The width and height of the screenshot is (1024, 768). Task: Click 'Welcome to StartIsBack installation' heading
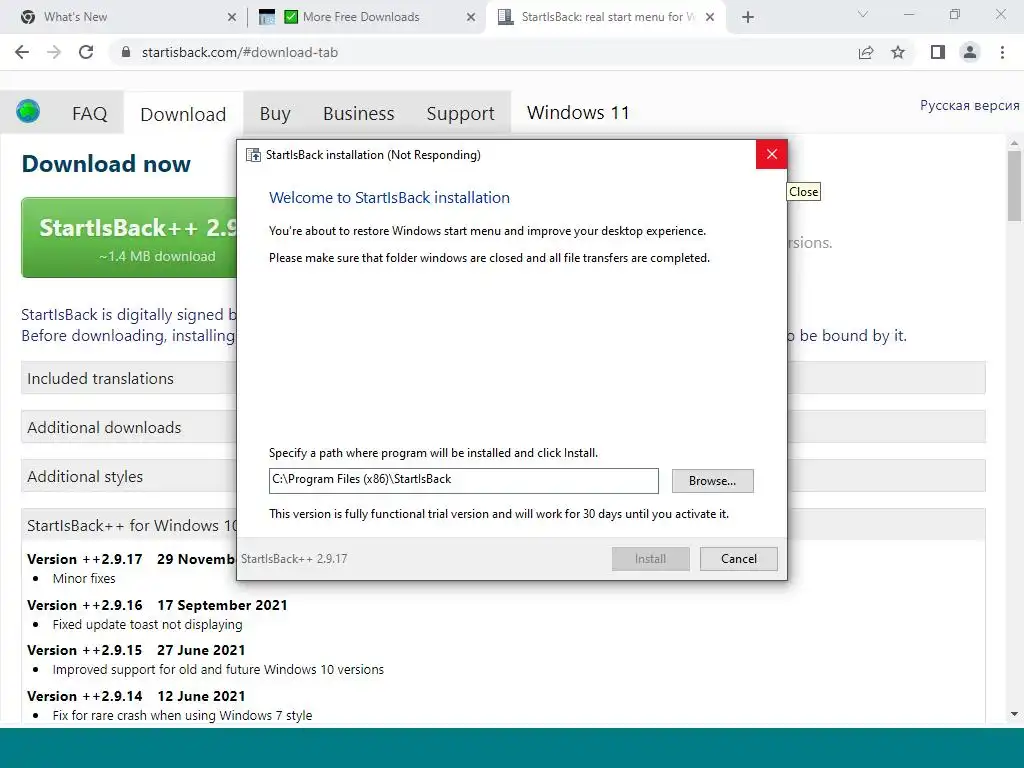(x=389, y=197)
